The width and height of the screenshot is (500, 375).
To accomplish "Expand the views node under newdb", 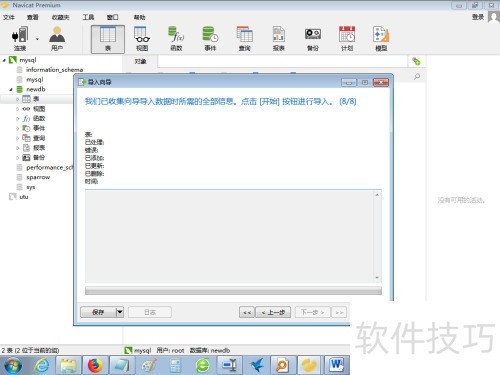I will click(18, 109).
